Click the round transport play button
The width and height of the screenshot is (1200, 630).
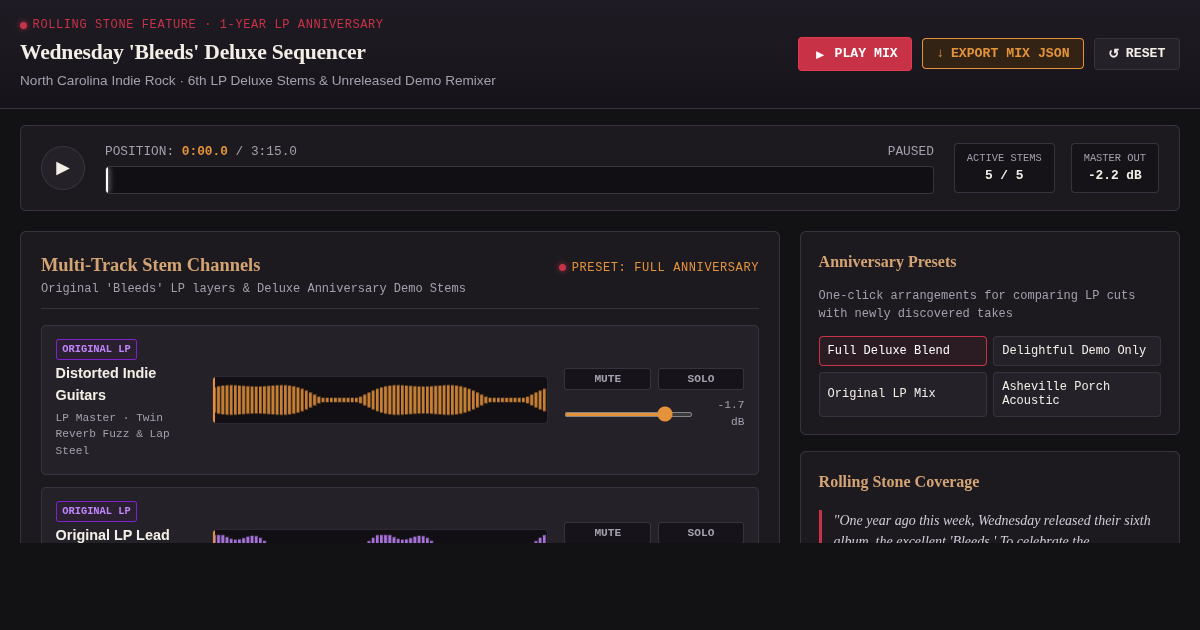(63, 168)
